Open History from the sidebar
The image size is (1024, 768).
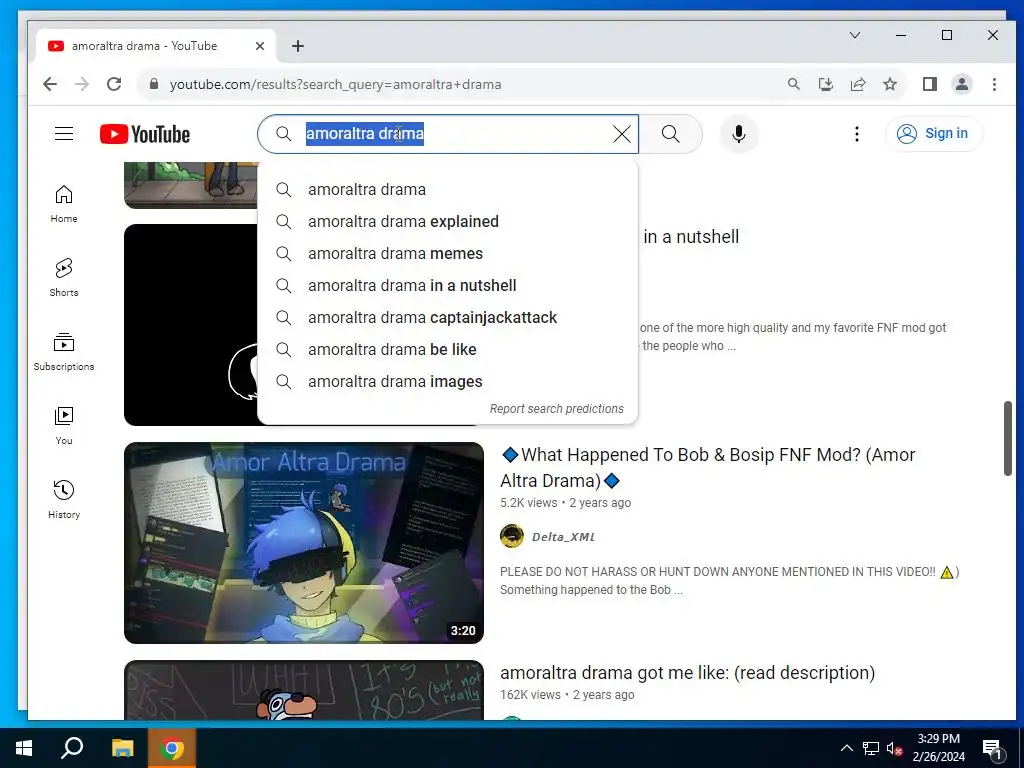click(x=64, y=500)
